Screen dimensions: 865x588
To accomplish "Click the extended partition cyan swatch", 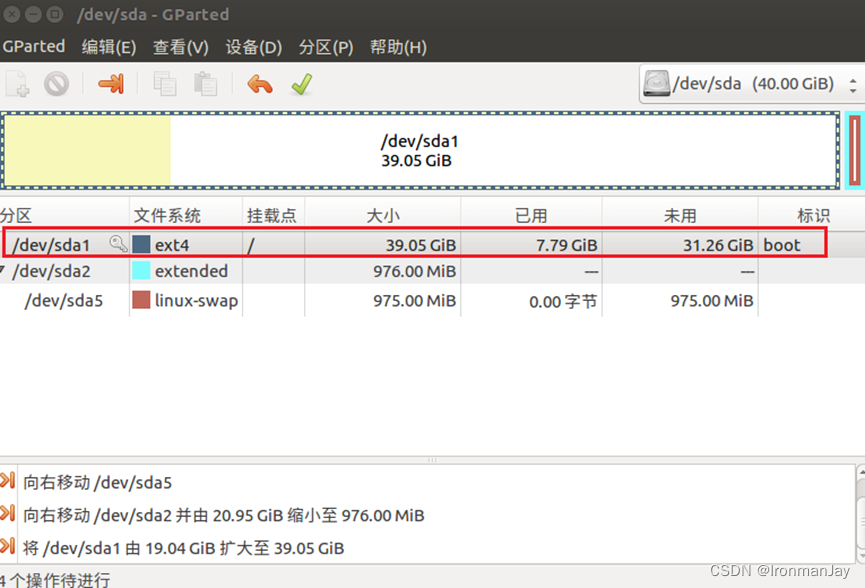I will (141, 270).
